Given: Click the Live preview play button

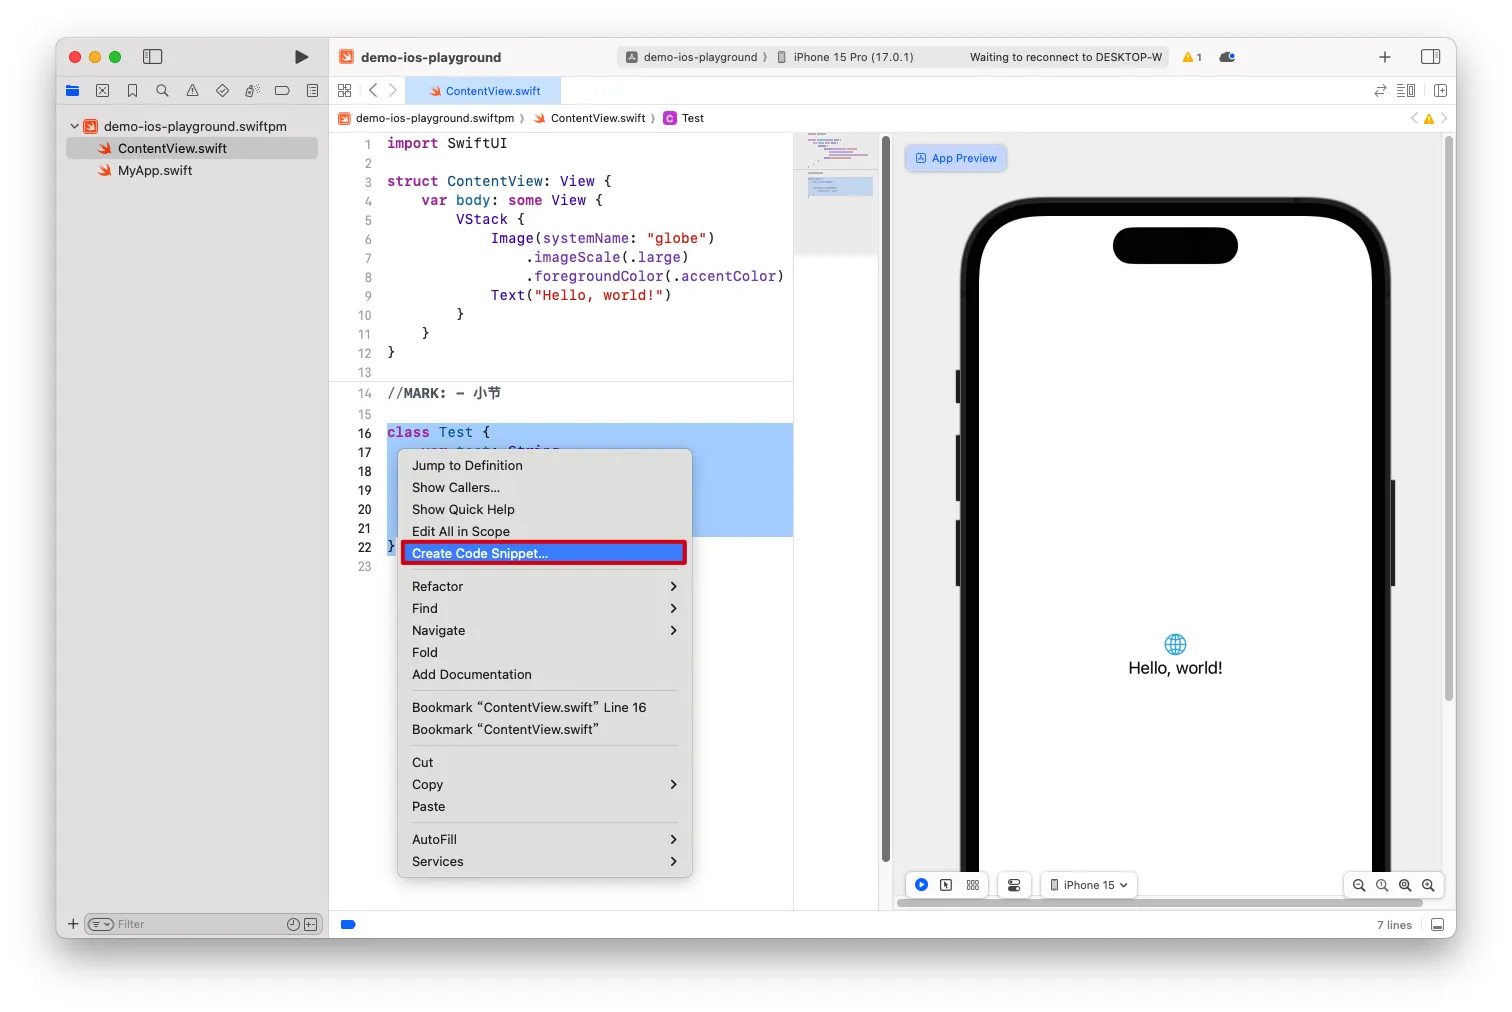Looking at the screenshot, I should 921,885.
